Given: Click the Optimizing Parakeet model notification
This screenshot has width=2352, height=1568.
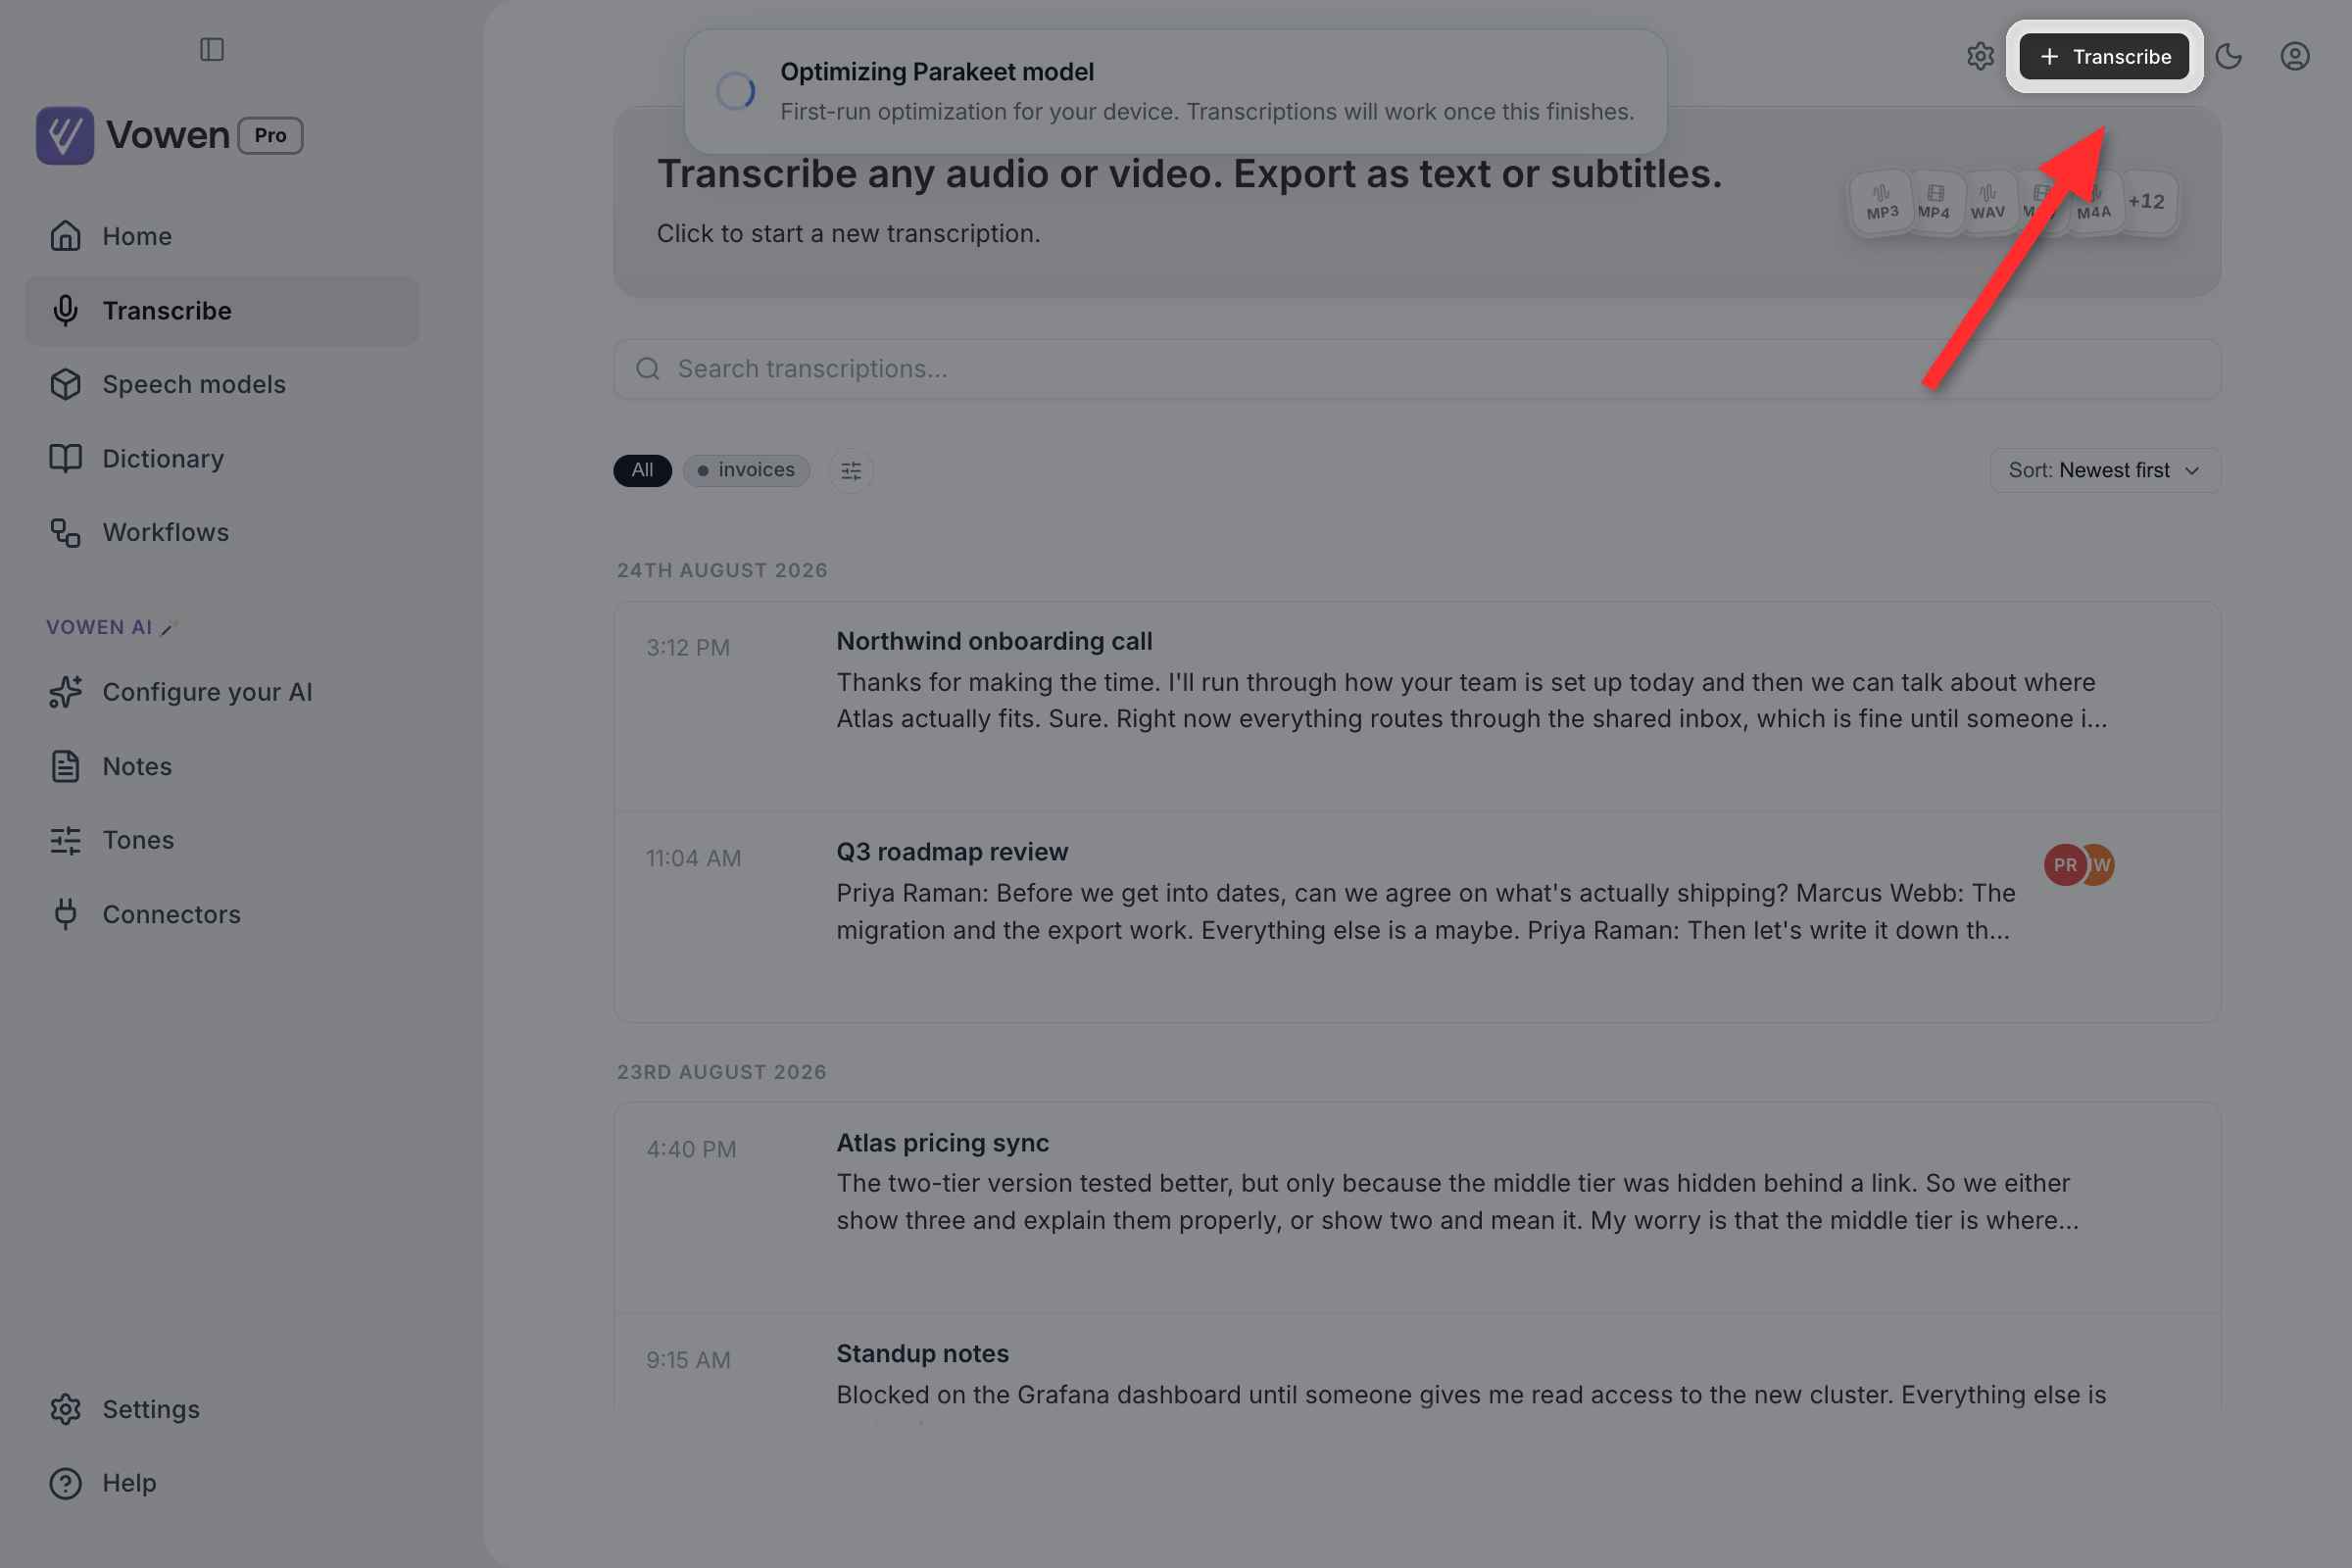Looking at the screenshot, I should [1175, 92].
